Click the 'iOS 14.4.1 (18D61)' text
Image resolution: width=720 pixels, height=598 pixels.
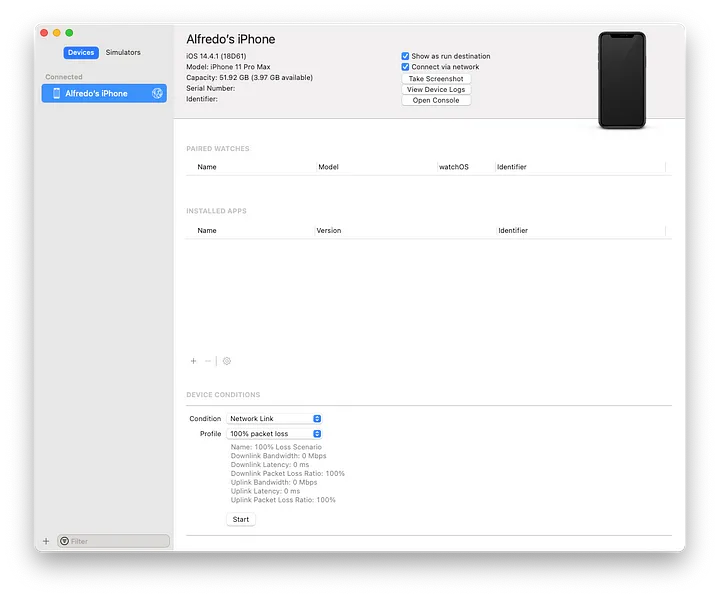216,56
